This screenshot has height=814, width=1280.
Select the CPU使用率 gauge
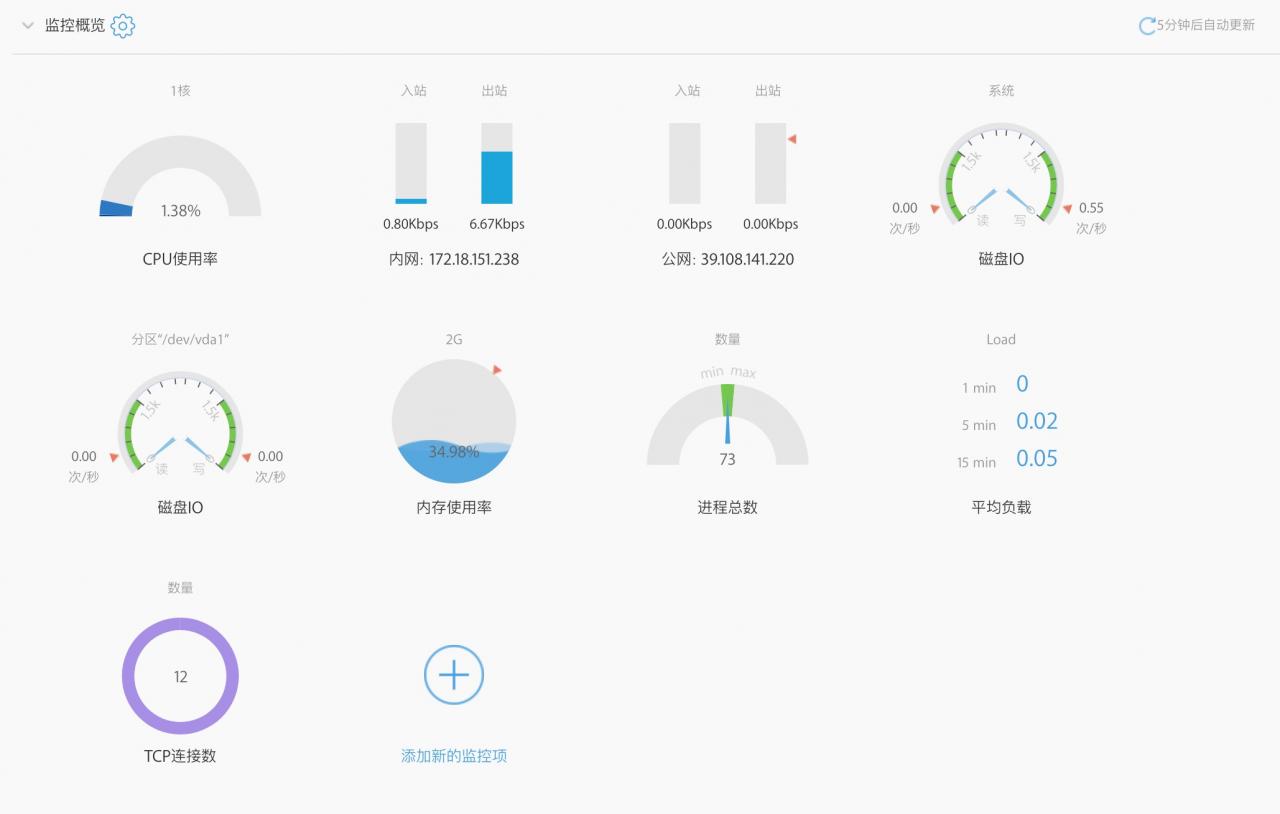click(181, 177)
